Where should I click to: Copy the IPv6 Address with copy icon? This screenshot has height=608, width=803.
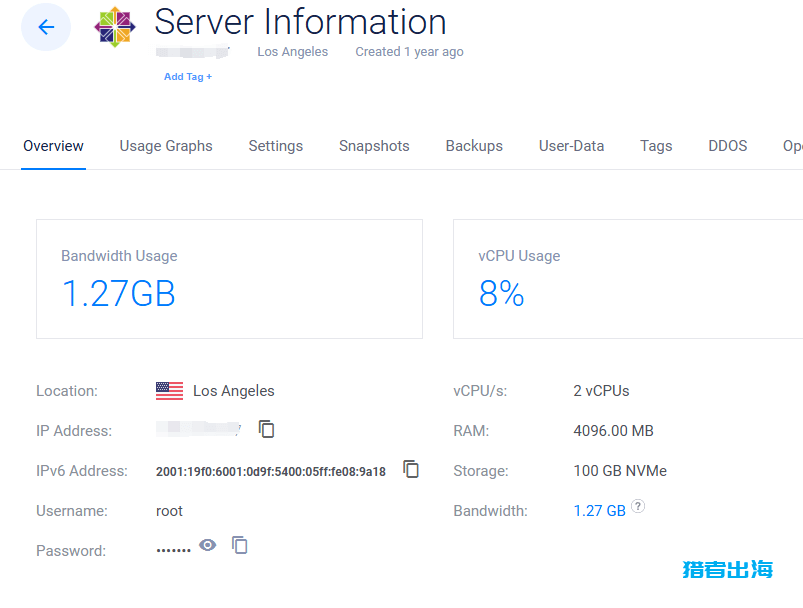point(411,469)
